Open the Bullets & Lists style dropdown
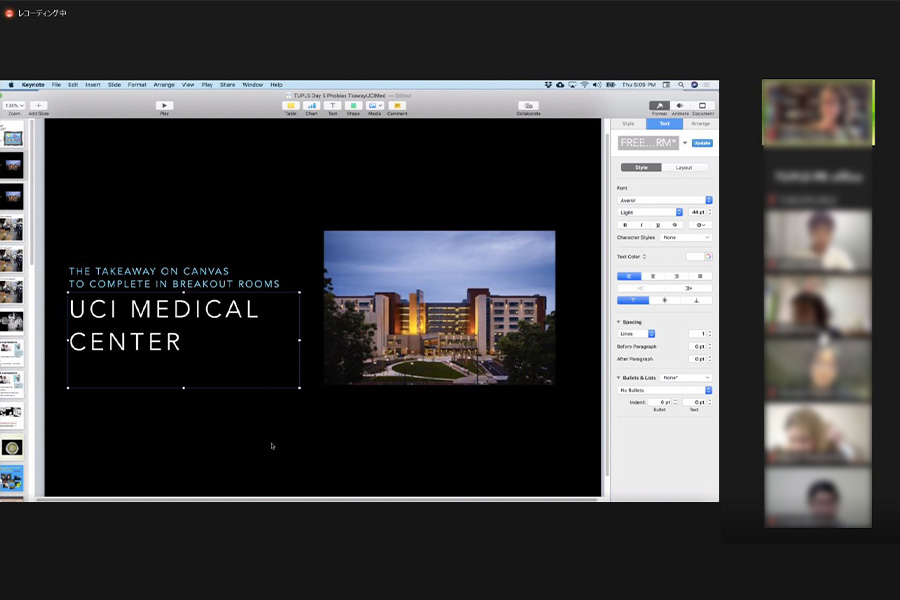This screenshot has height=600, width=900. pos(686,378)
